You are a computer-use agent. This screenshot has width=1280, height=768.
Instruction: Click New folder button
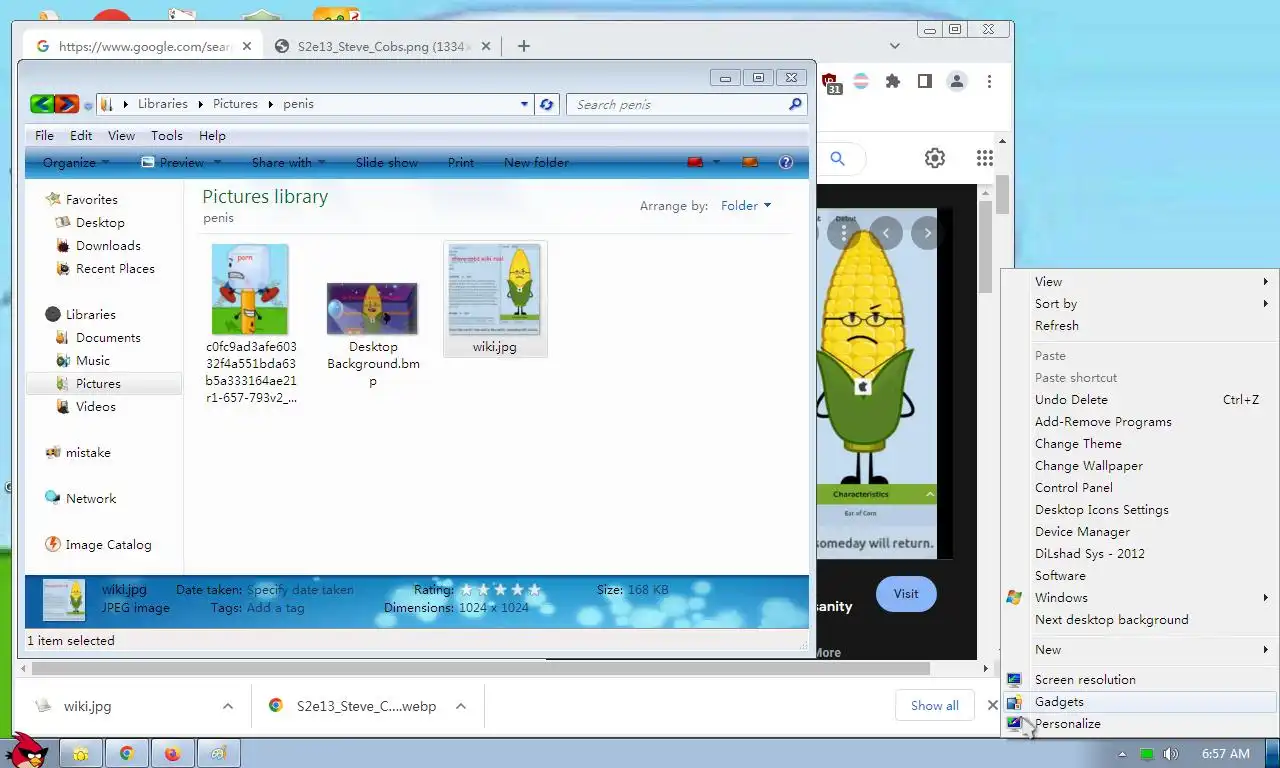(536, 162)
